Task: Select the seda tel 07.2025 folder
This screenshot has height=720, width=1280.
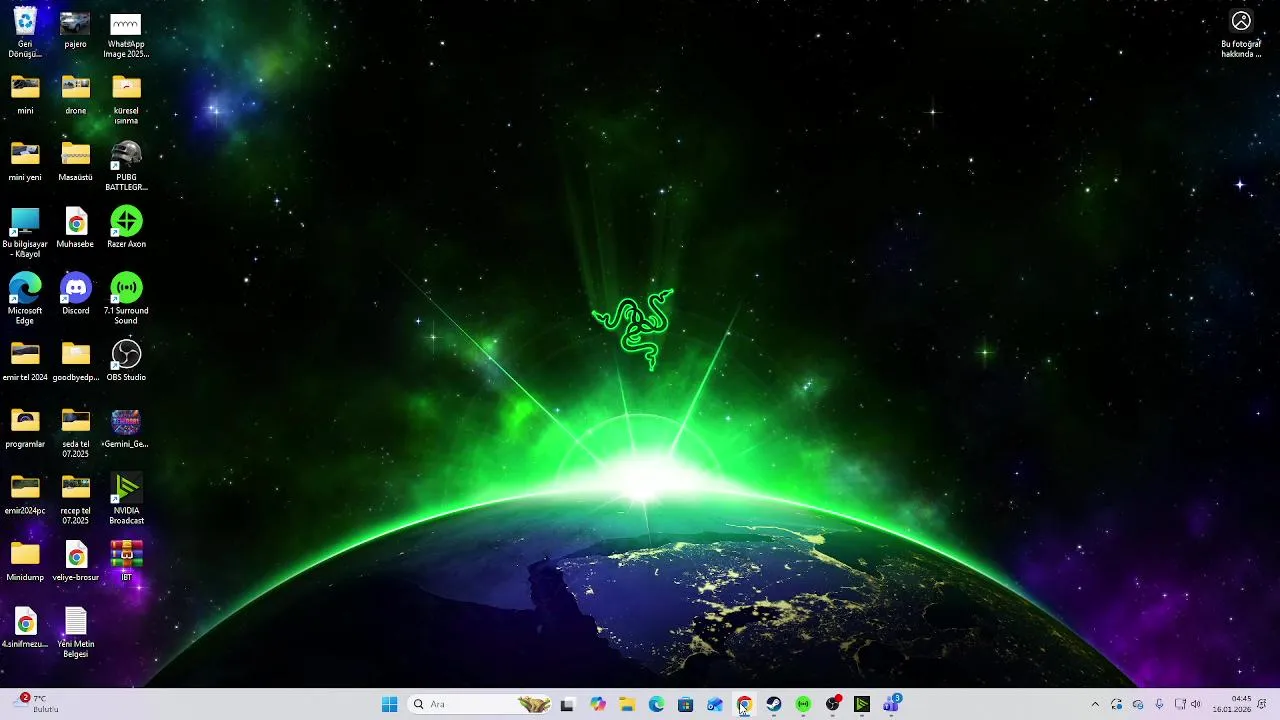Action: 76,433
